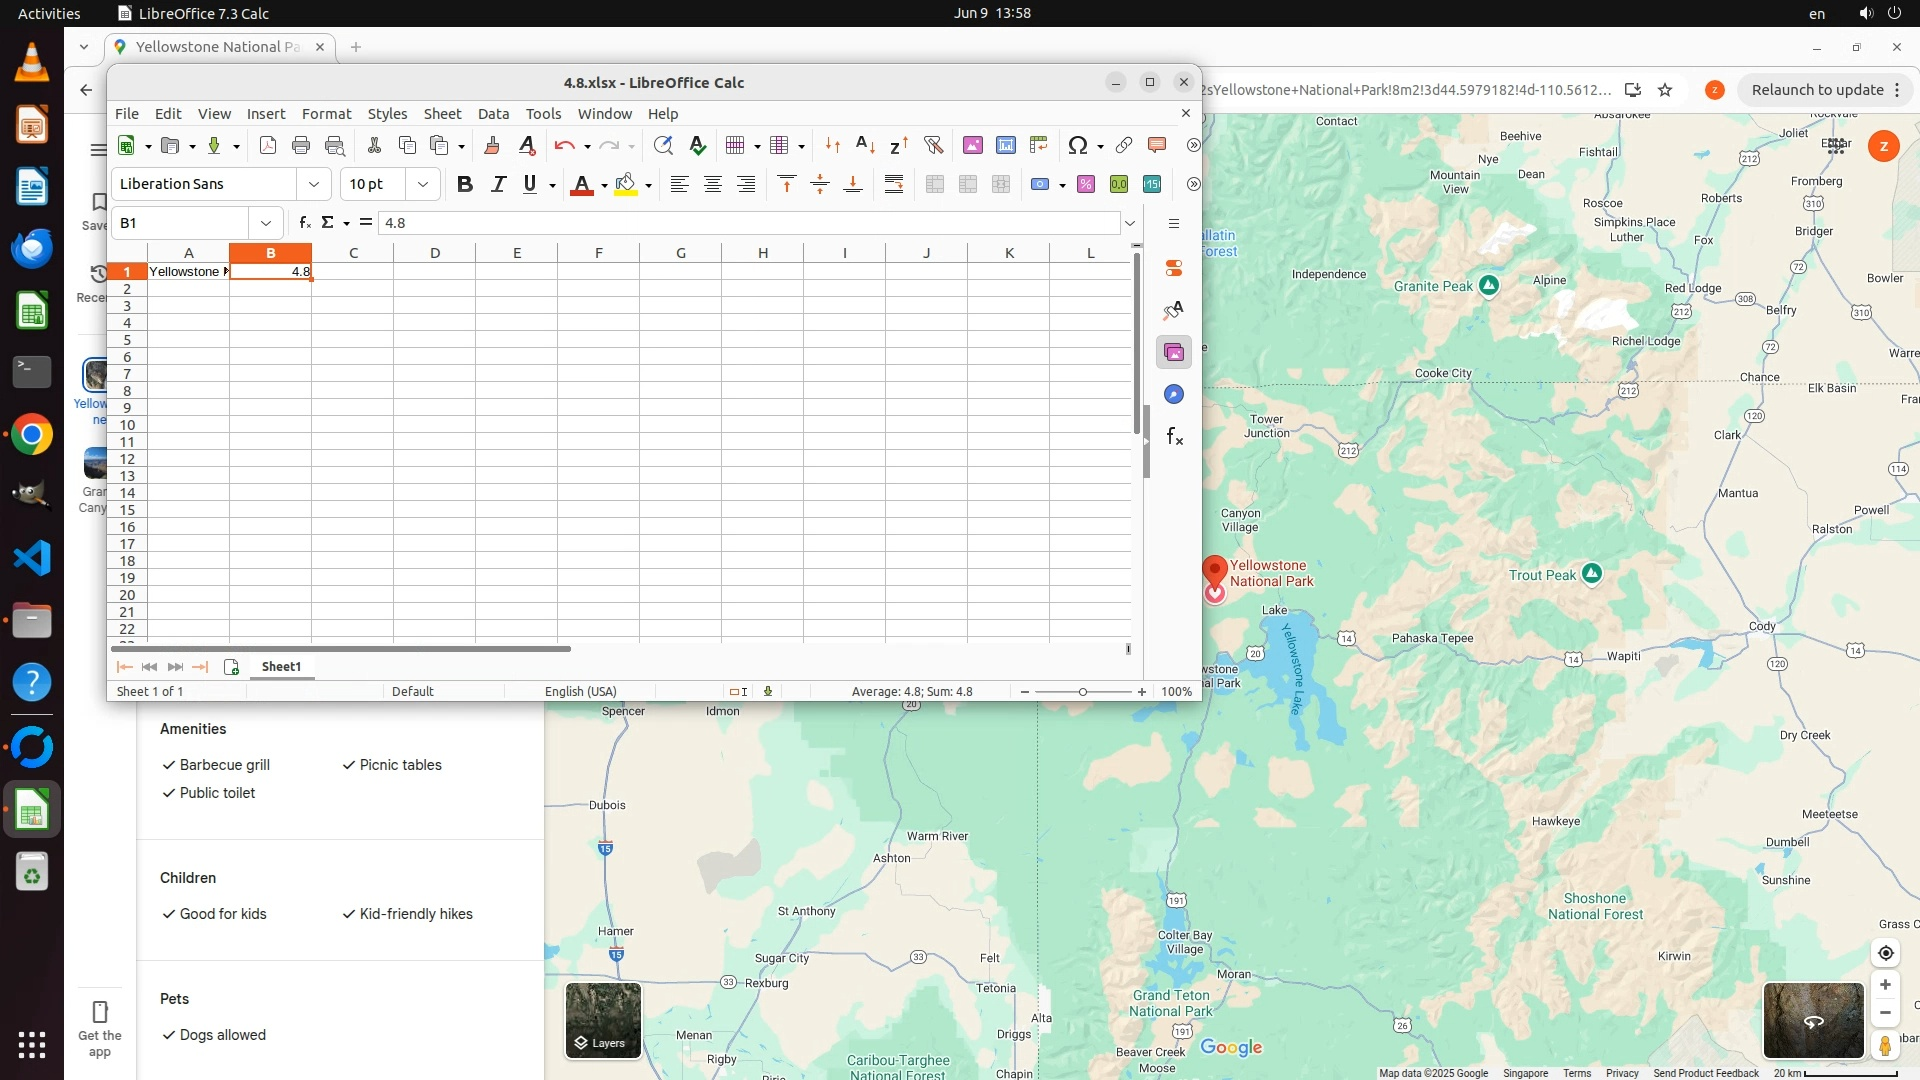Image resolution: width=1920 pixels, height=1080 pixels.
Task: Click the italic formatting icon
Action: click(498, 184)
